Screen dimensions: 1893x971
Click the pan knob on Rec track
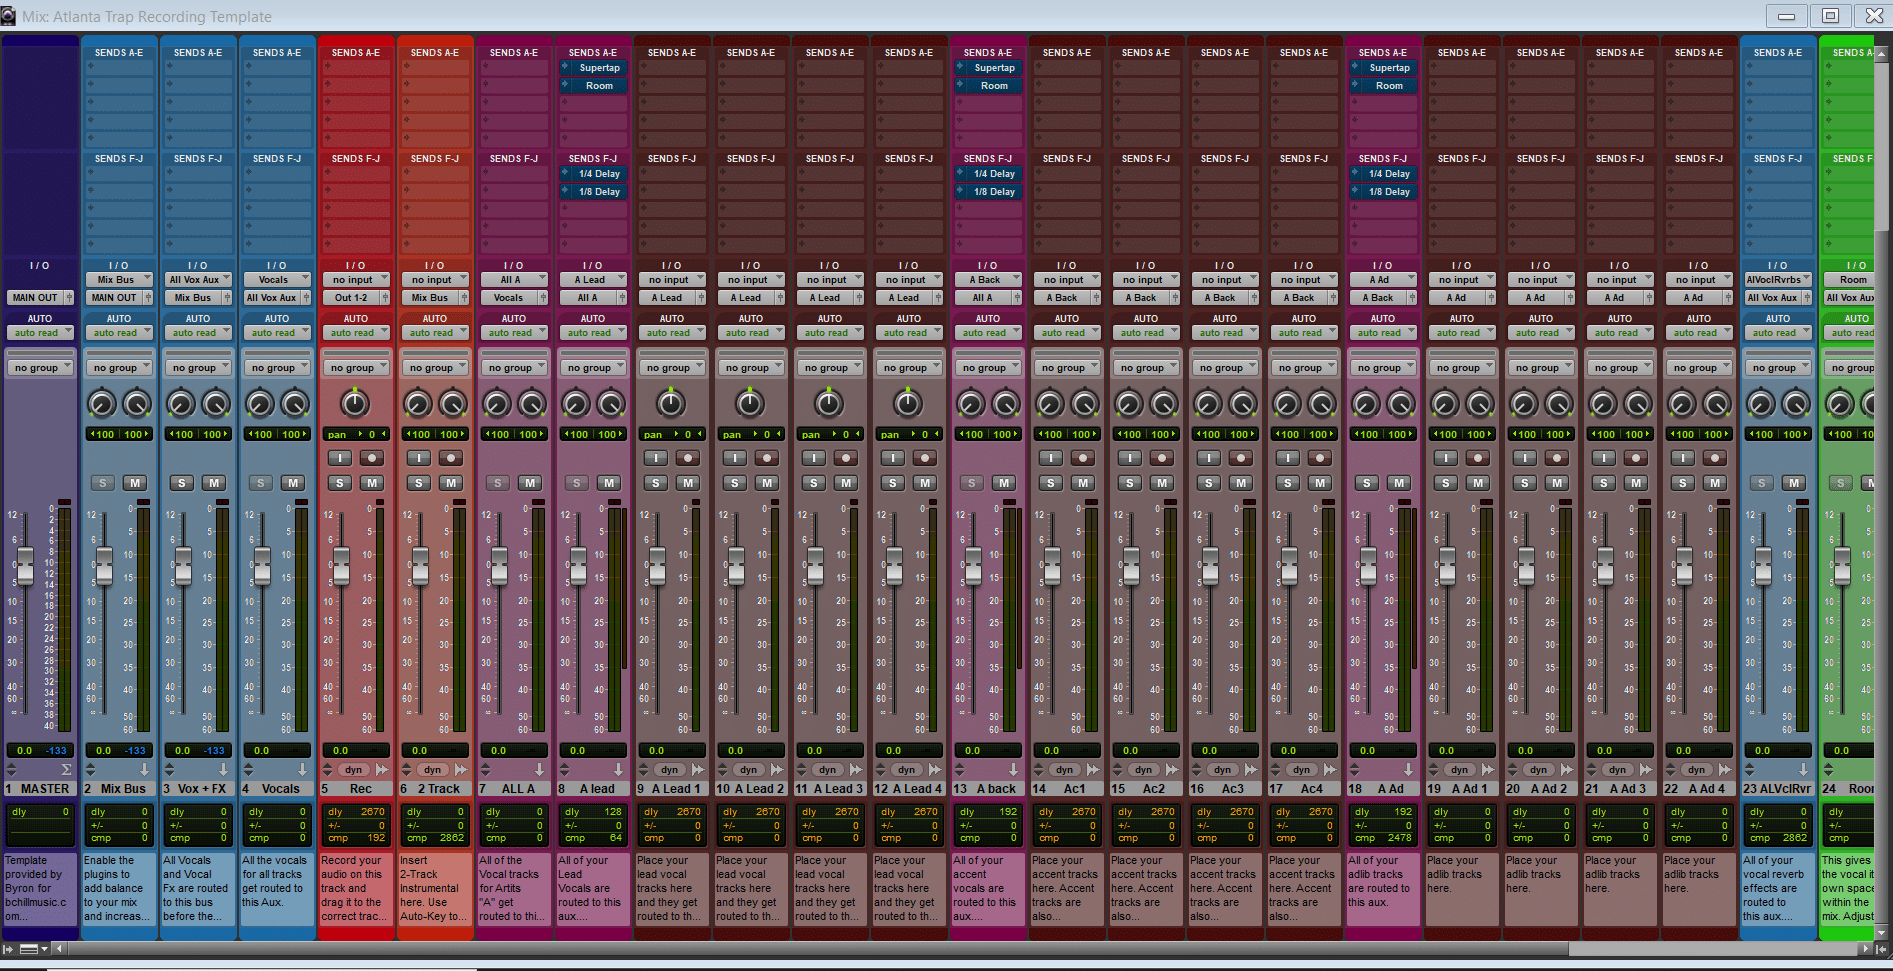point(355,403)
